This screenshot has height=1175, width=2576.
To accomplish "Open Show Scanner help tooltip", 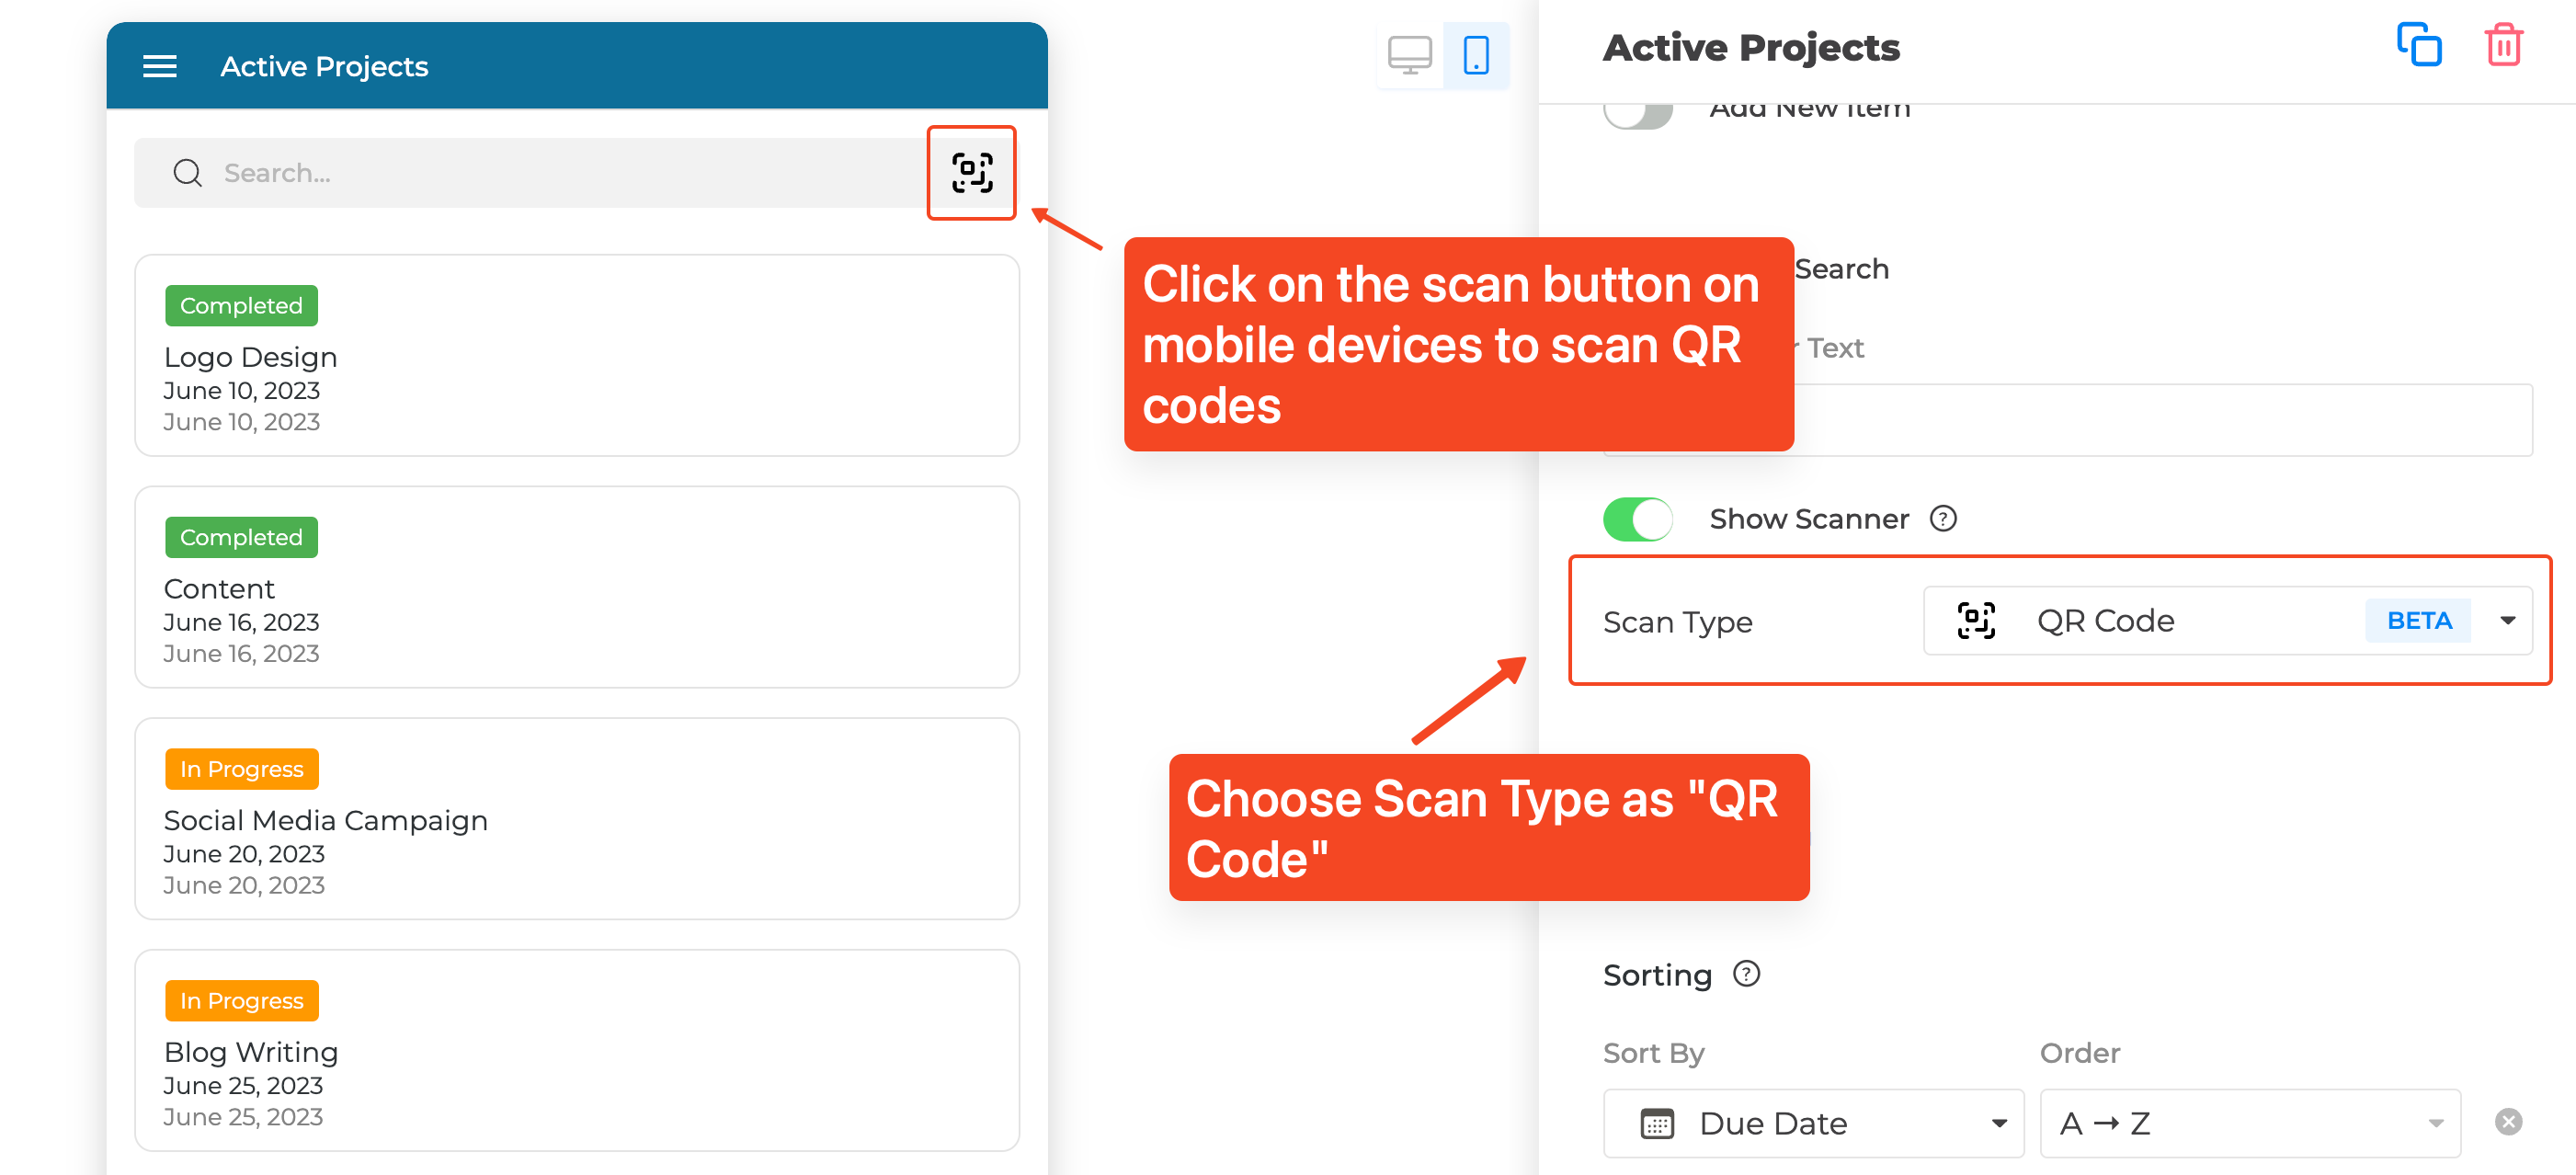I will point(1943,519).
